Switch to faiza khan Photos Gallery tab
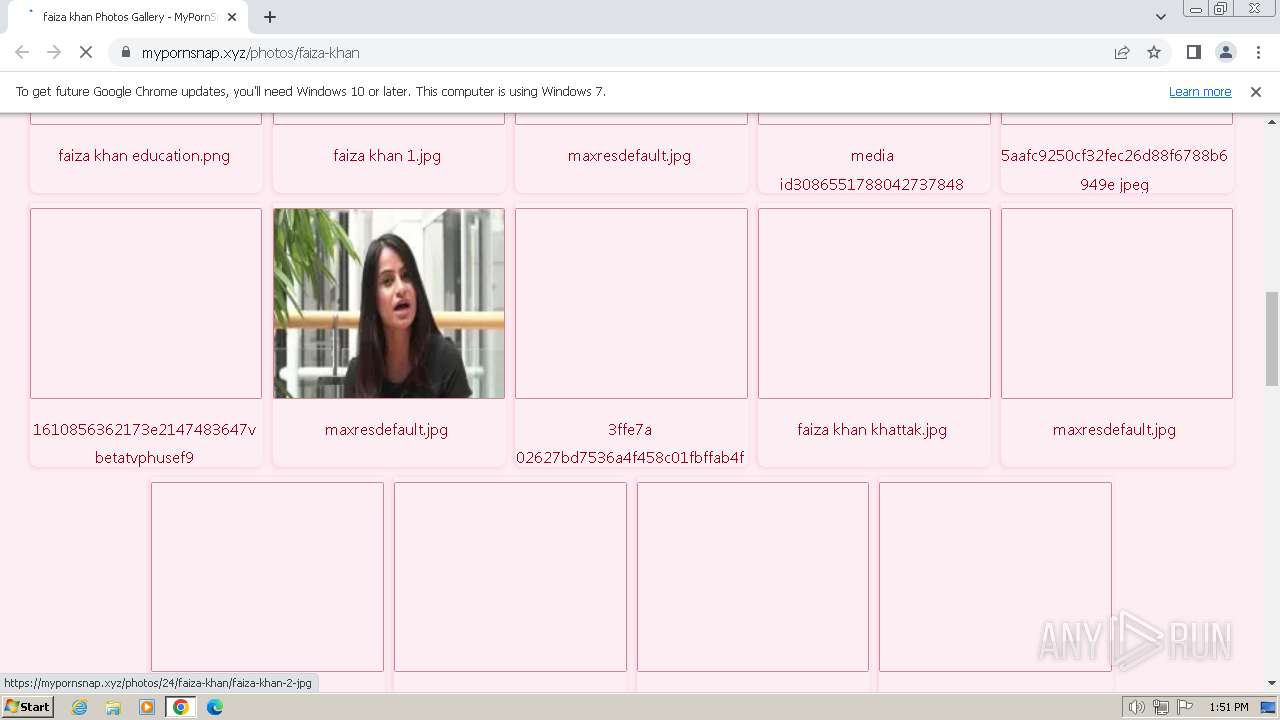The width and height of the screenshot is (1280, 720). coord(130,17)
